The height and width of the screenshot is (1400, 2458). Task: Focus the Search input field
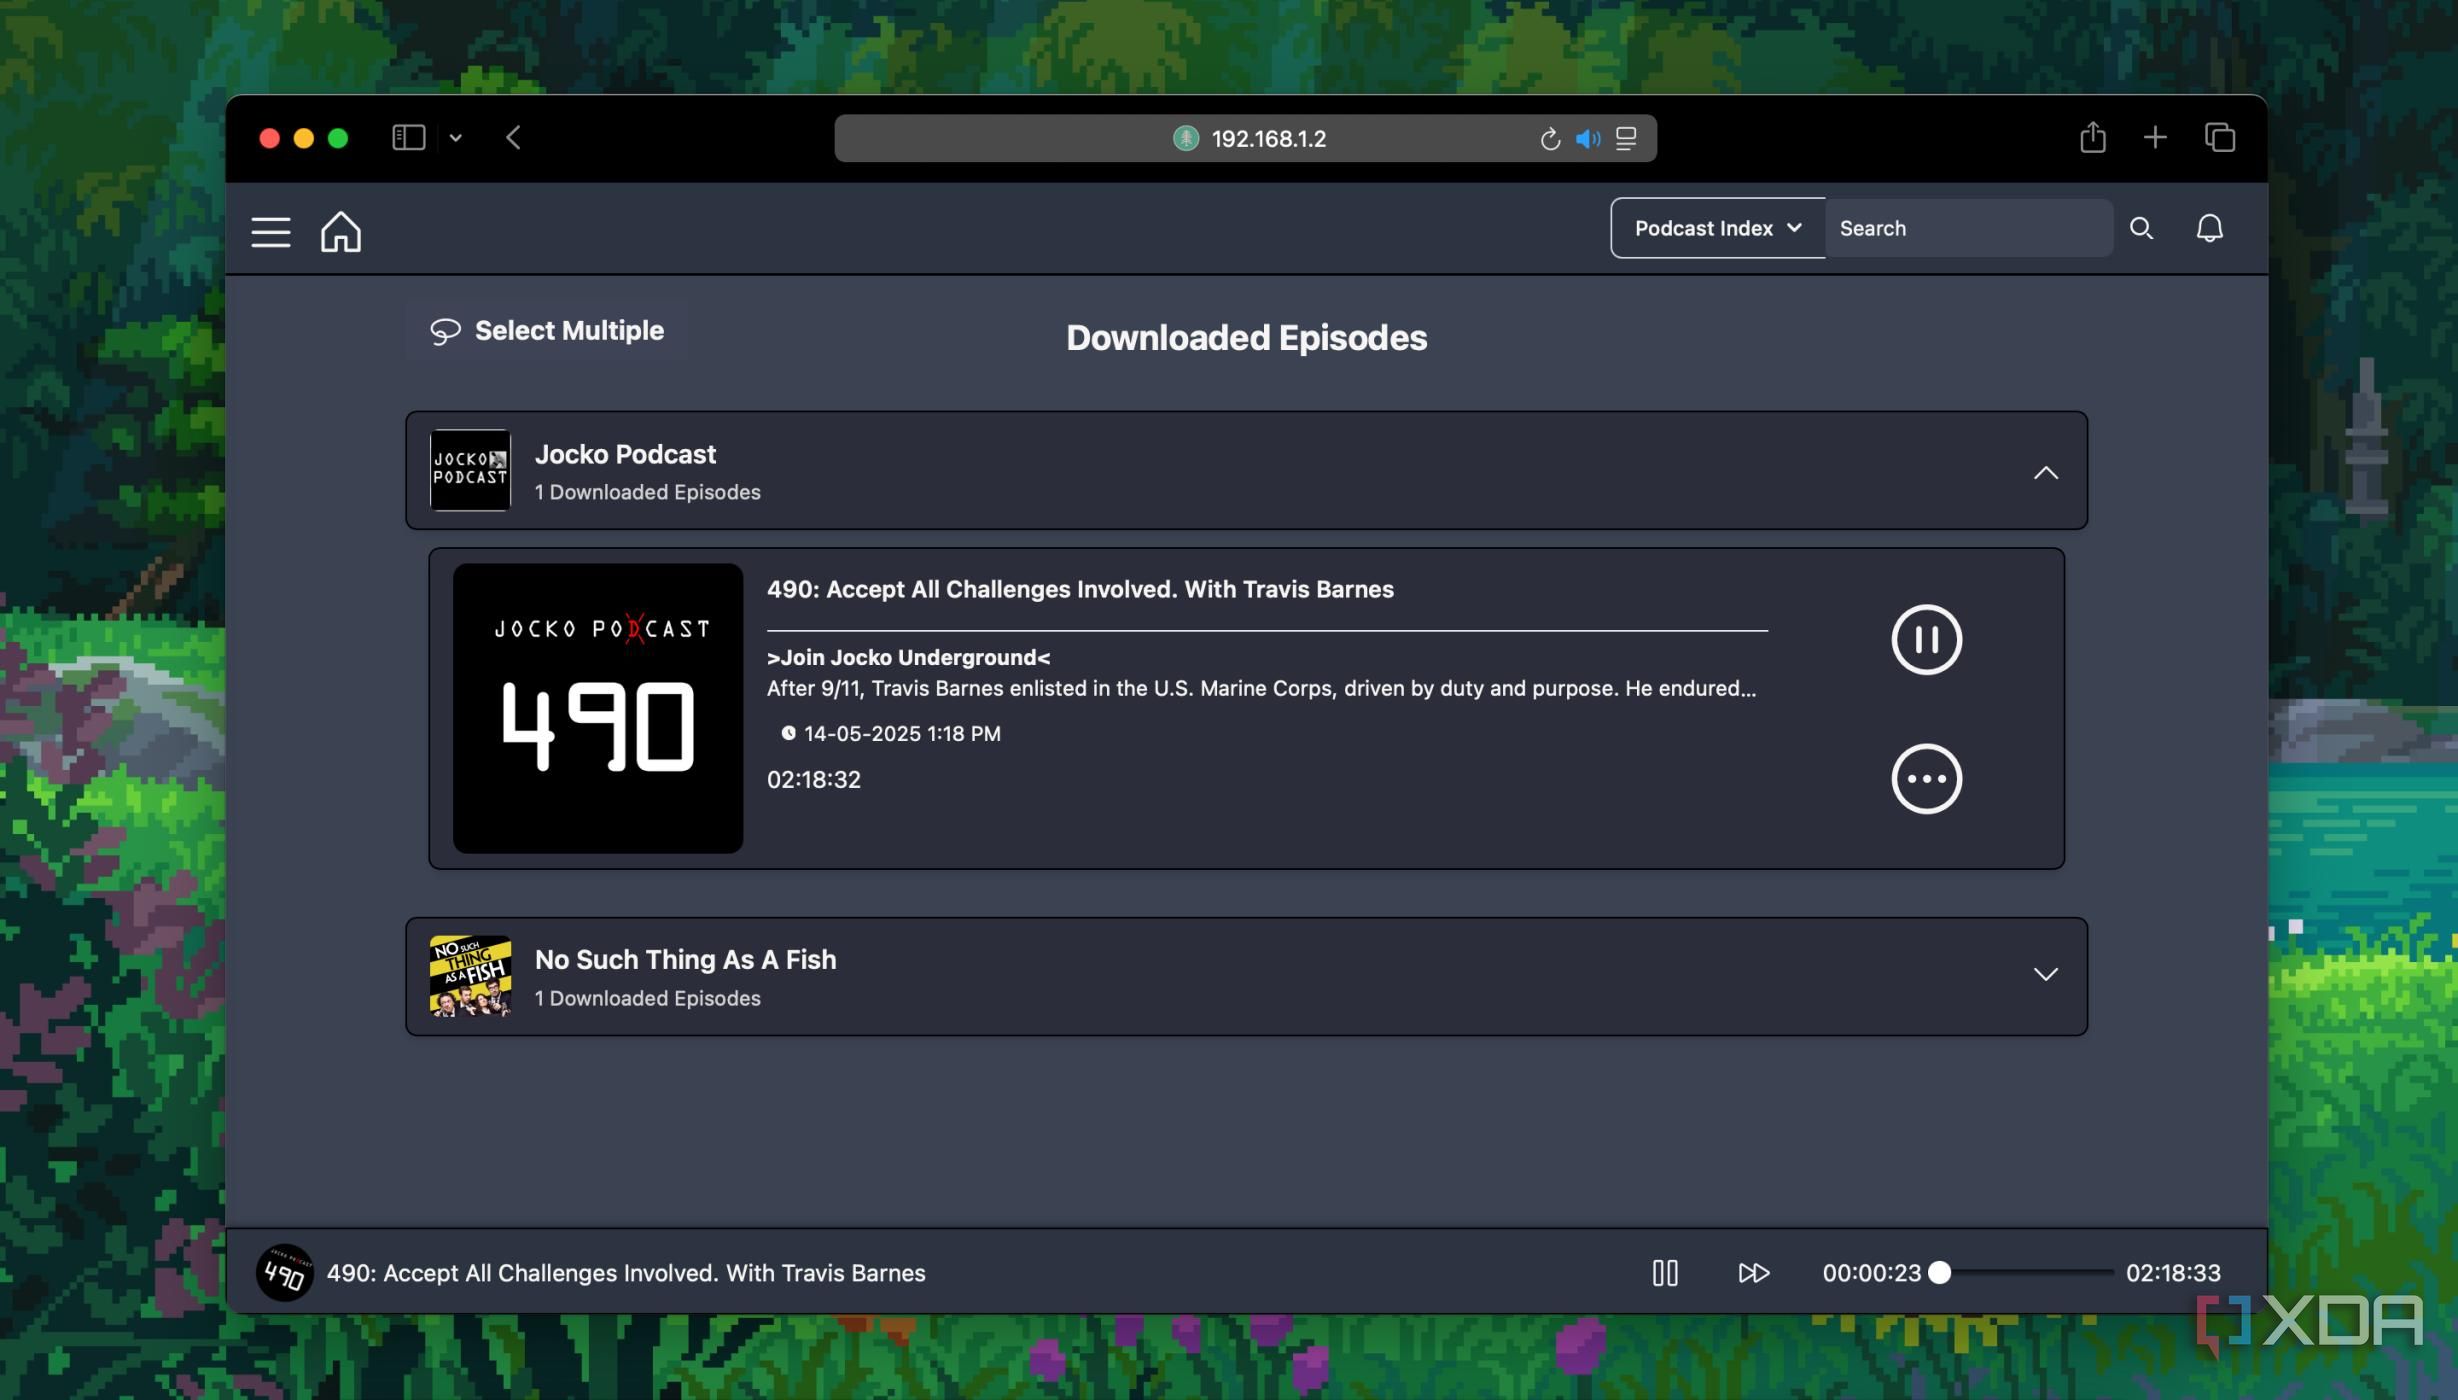pyautogui.click(x=1968, y=228)
